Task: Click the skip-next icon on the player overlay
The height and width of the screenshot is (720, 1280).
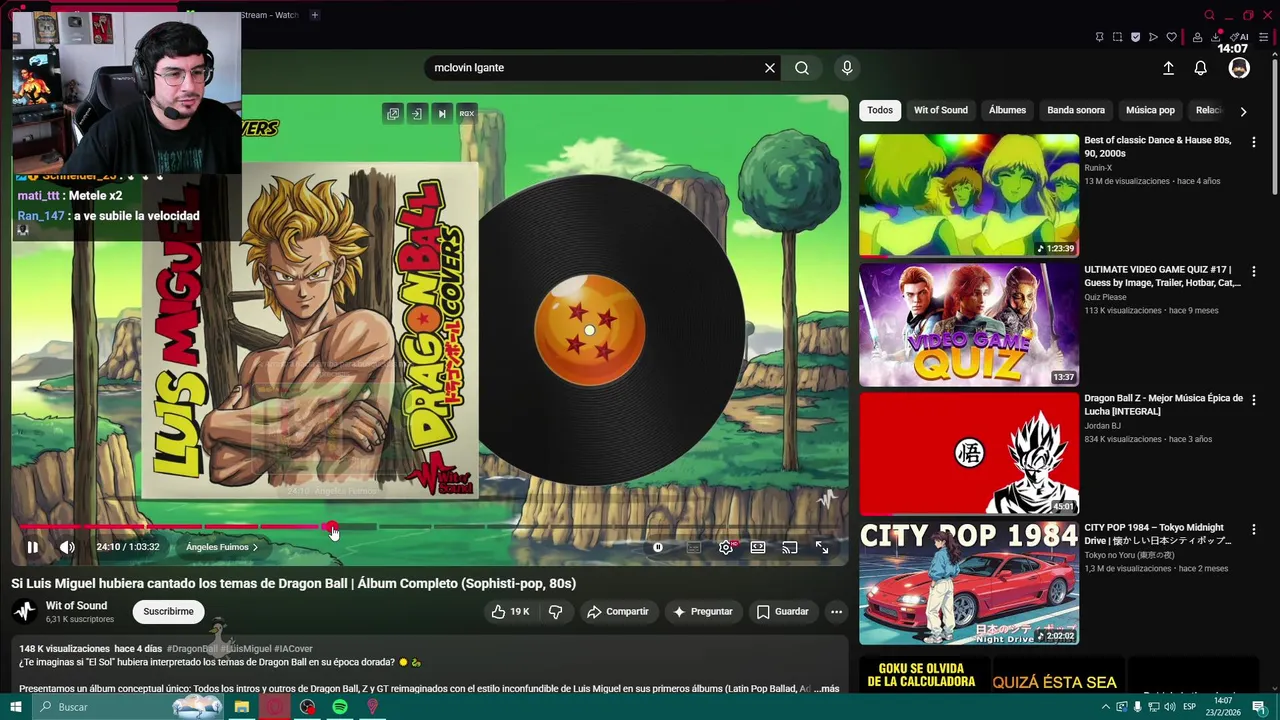Action: click(x=442, y=114)
